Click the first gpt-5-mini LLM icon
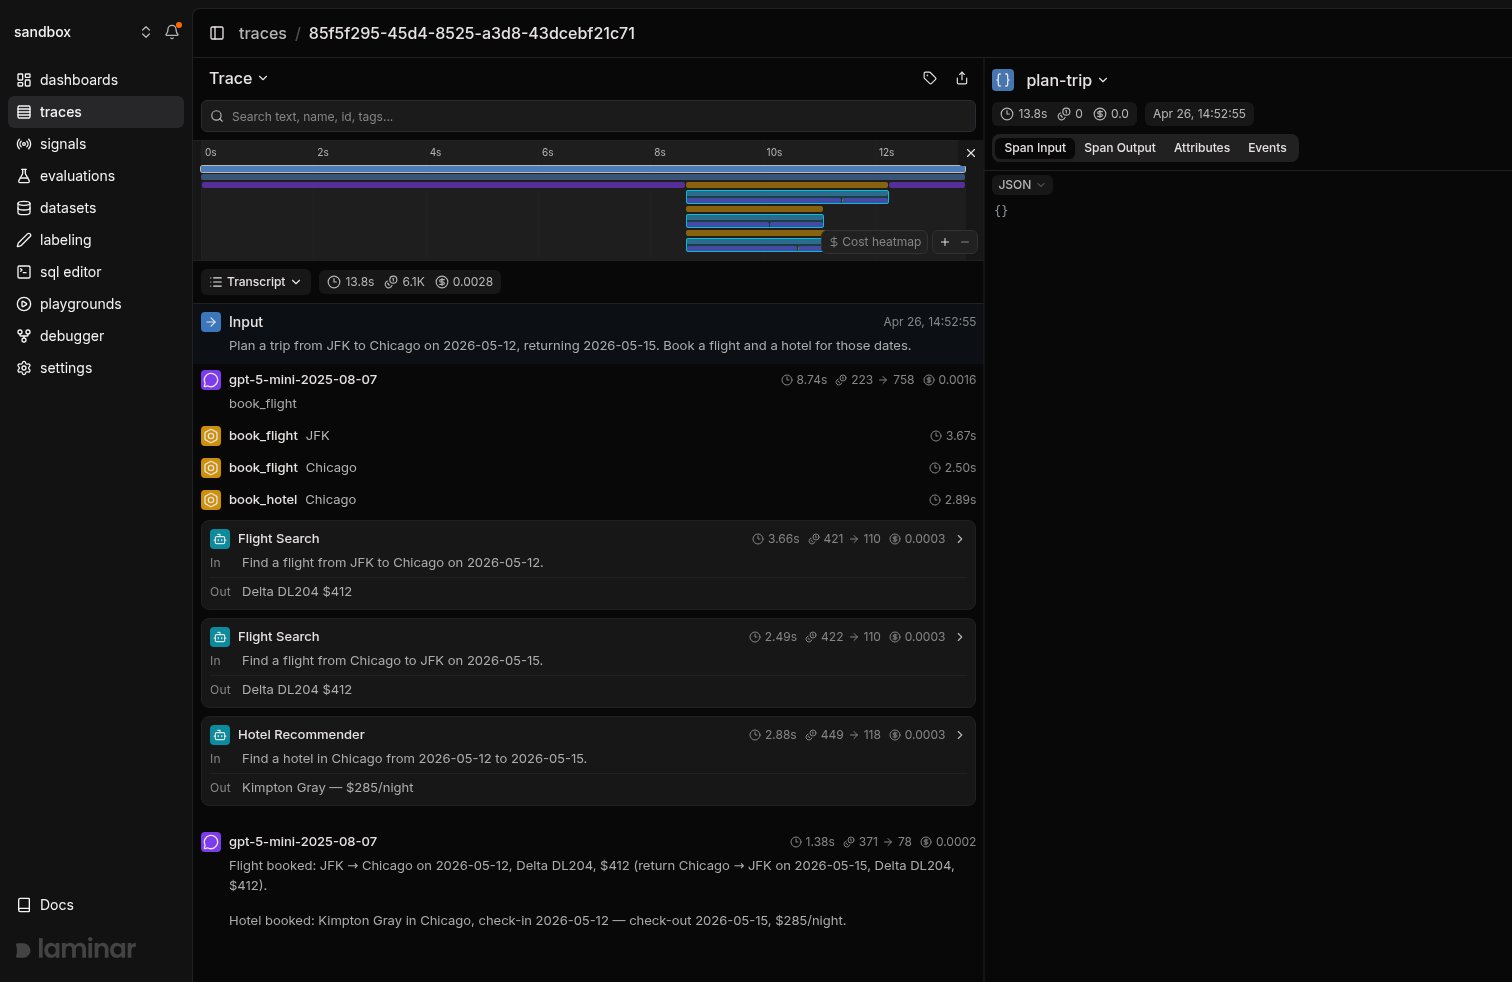This screenshot has height=982, width=1512. 211,380
